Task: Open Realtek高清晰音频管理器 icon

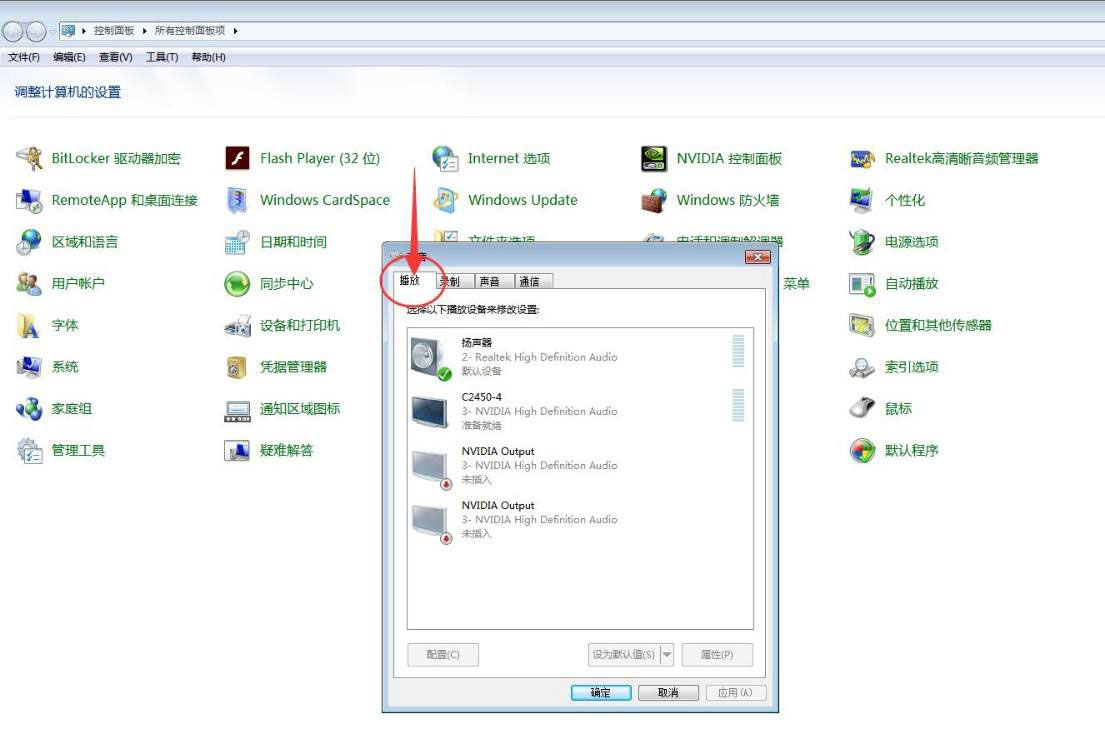Action: tap(862, 158)
